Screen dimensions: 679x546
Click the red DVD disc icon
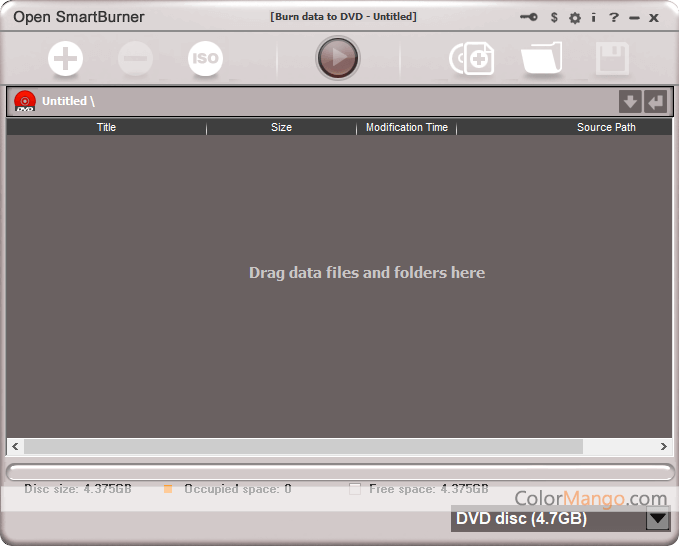[x=25, y=101]
